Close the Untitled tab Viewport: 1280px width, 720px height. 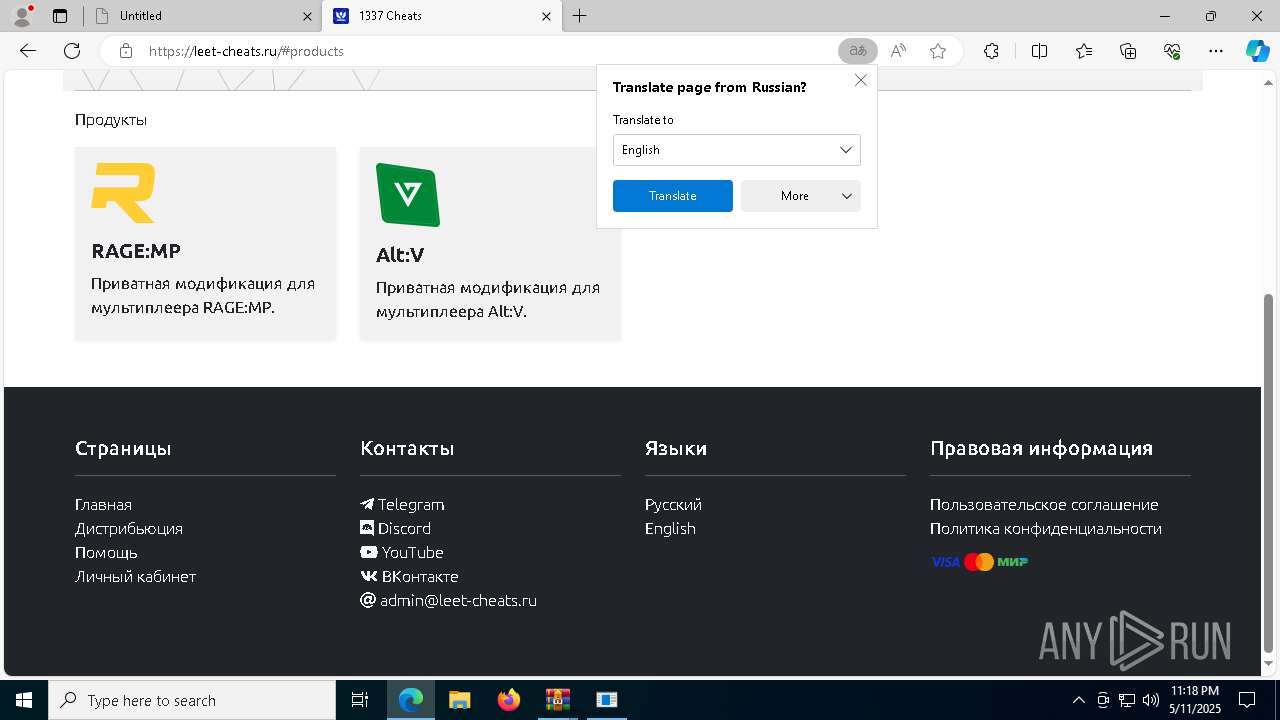[307, 16]
